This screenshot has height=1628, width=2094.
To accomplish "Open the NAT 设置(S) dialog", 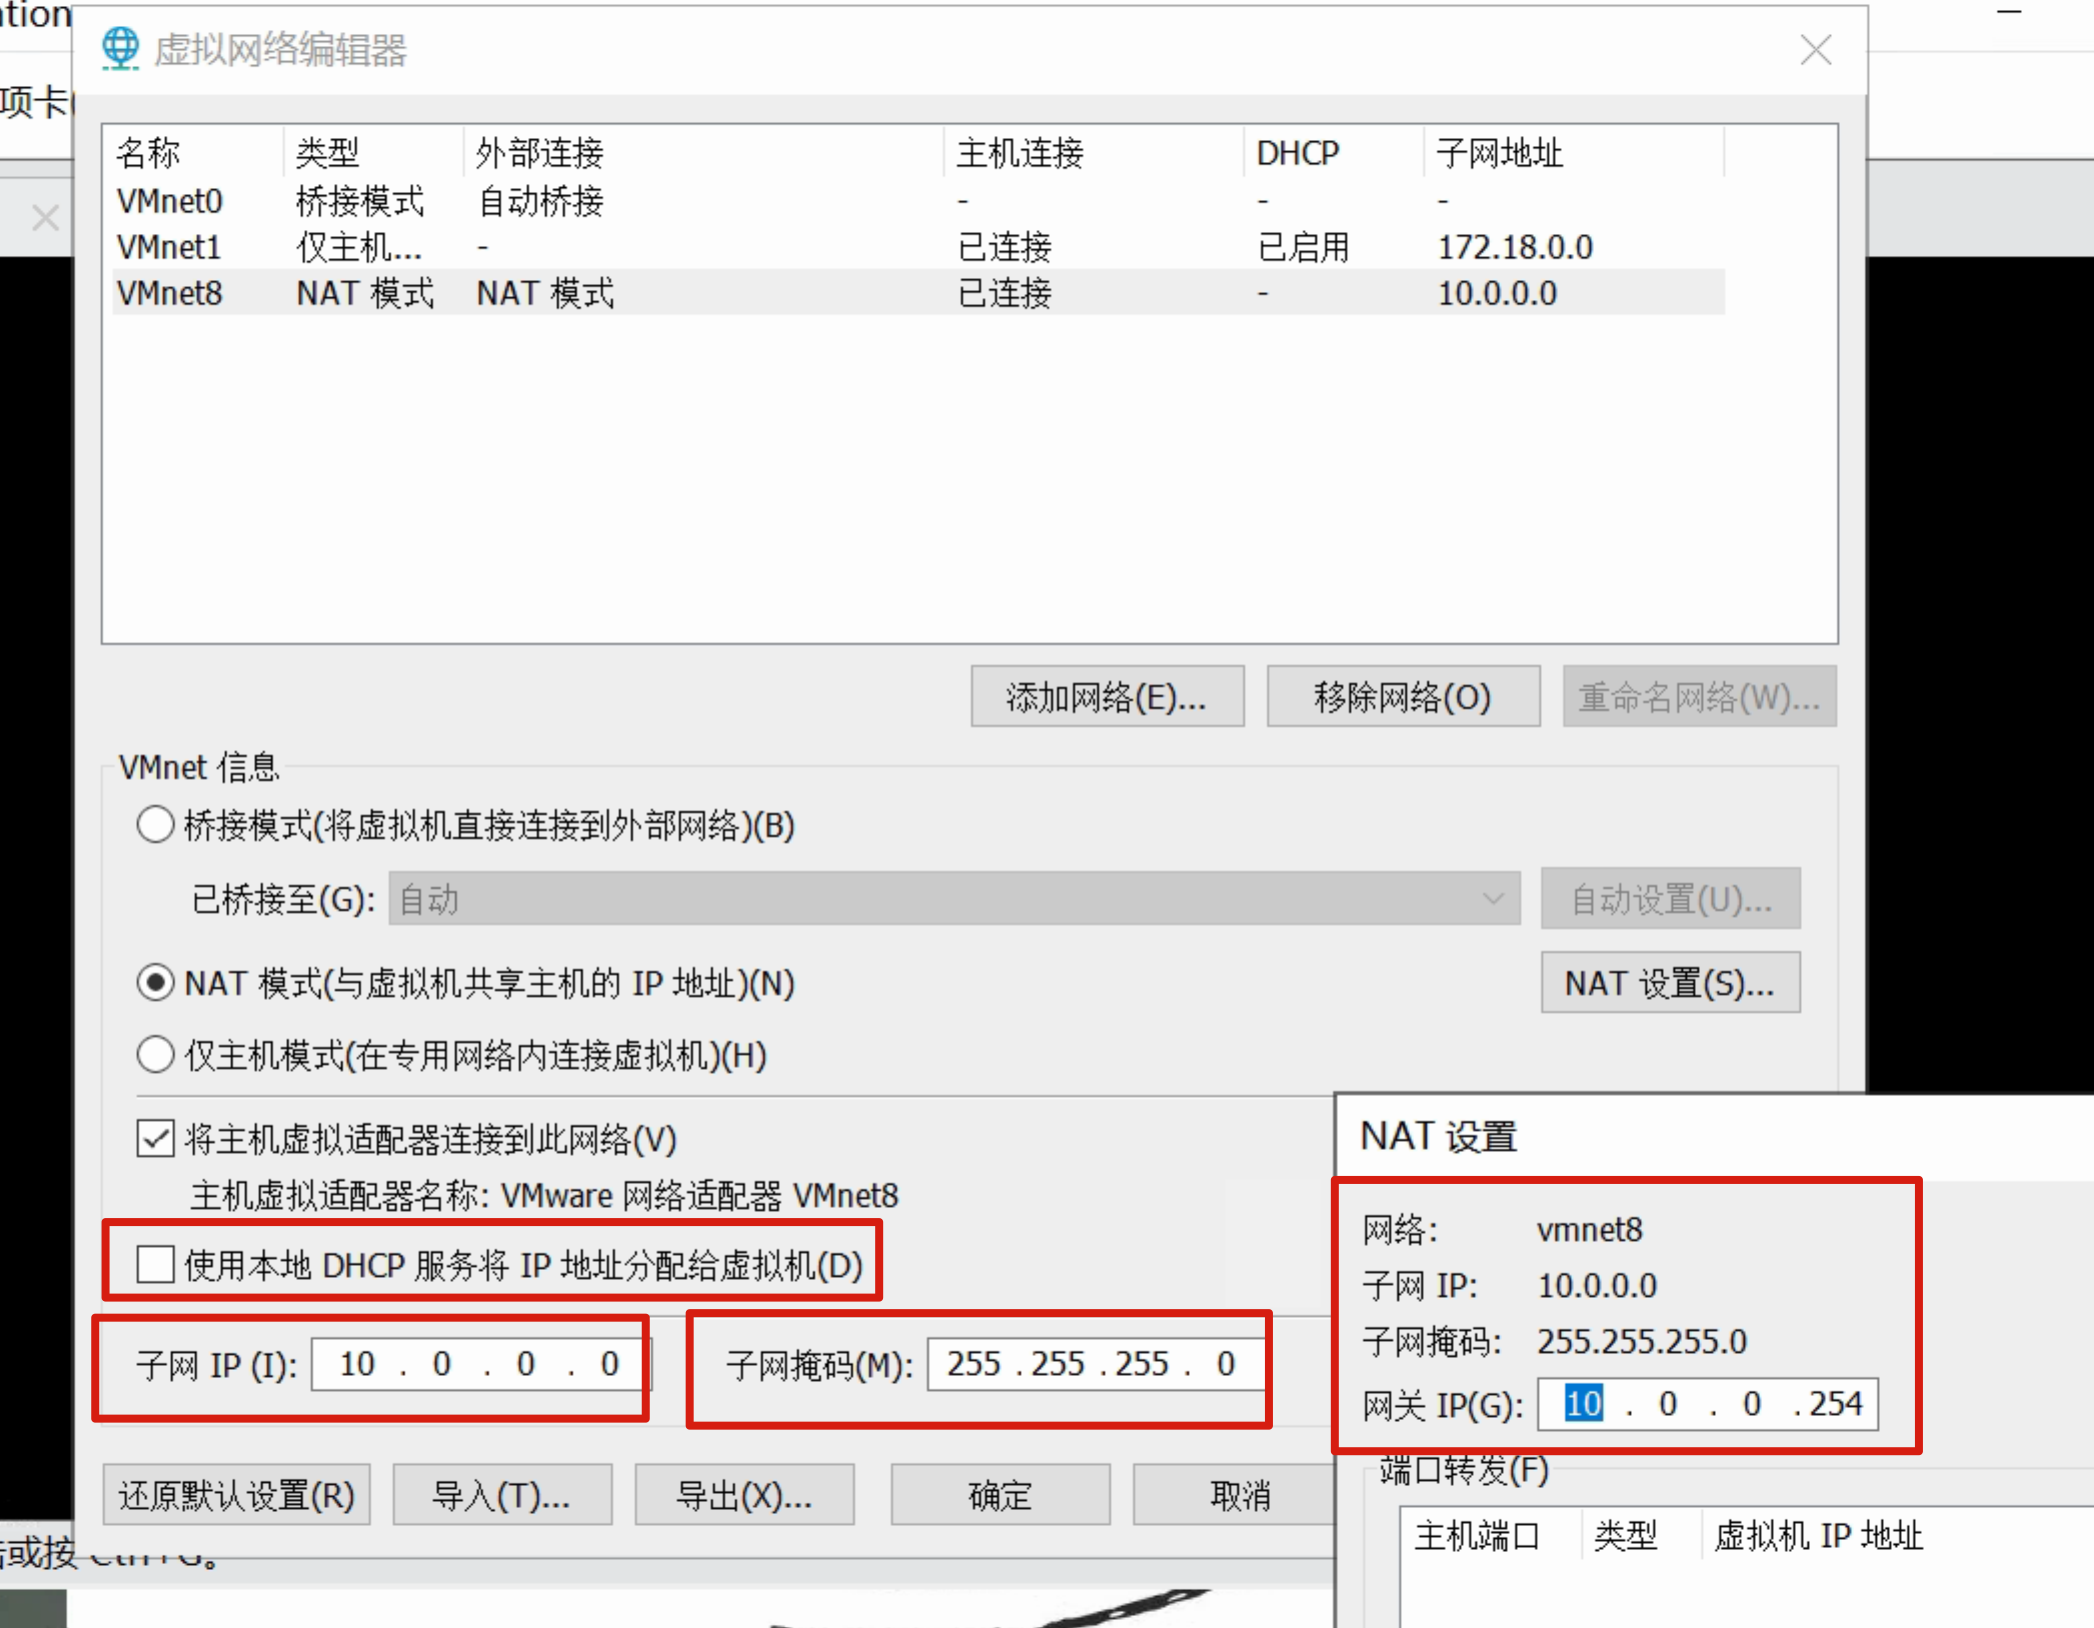I will point(1669,983).
